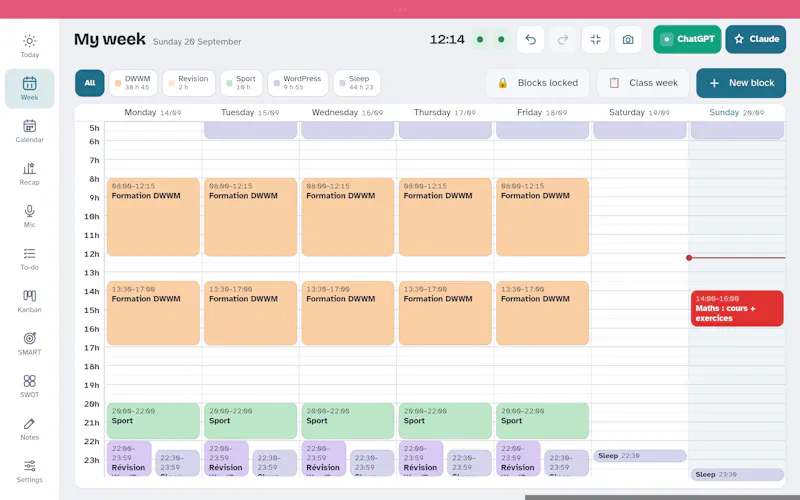Open the SMART goals section
The image size is (800, 500).
click(x=30, y=343)
